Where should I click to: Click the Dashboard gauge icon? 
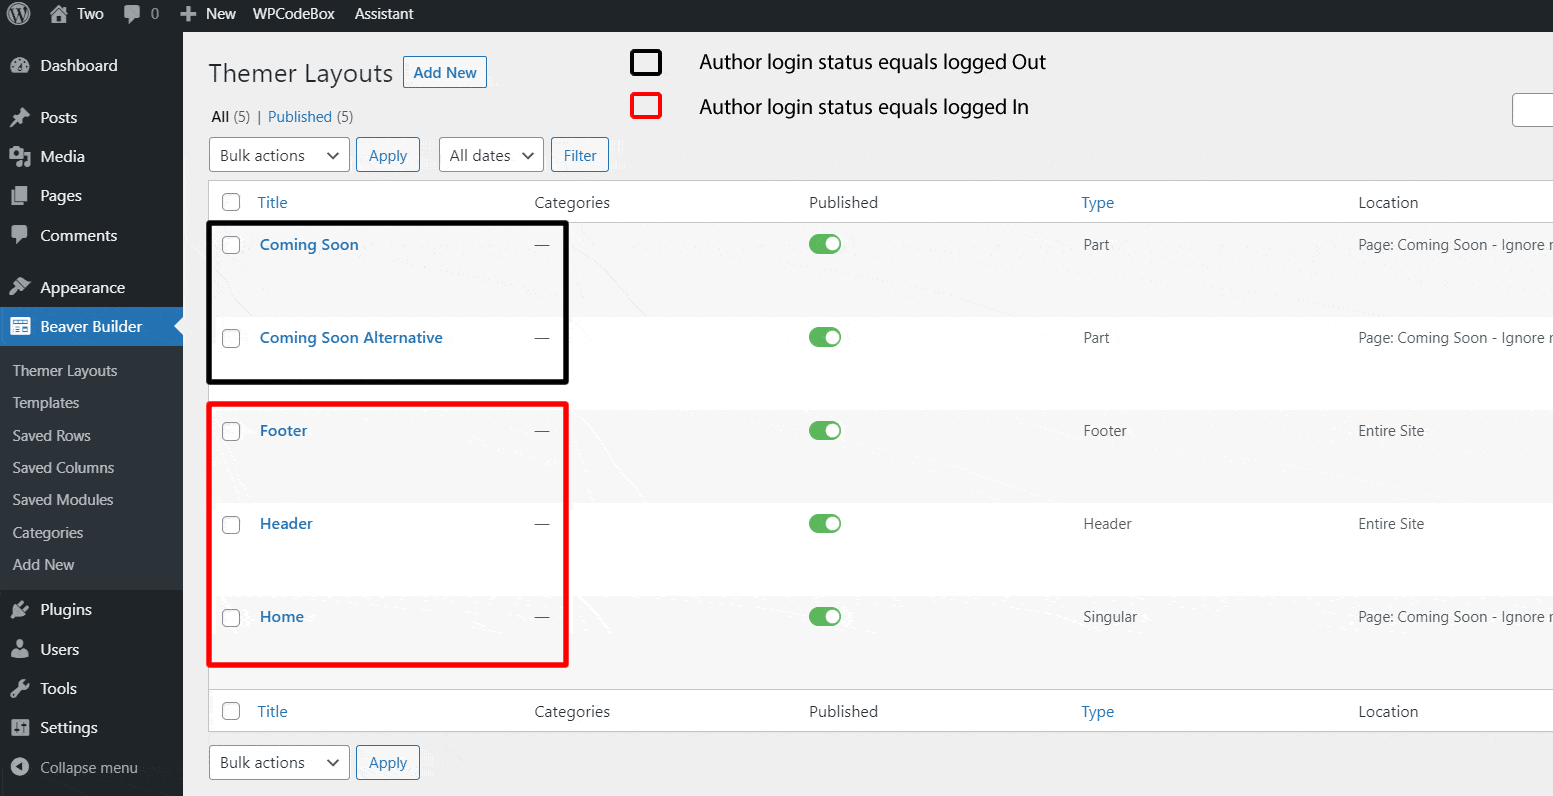pos(20,66)
